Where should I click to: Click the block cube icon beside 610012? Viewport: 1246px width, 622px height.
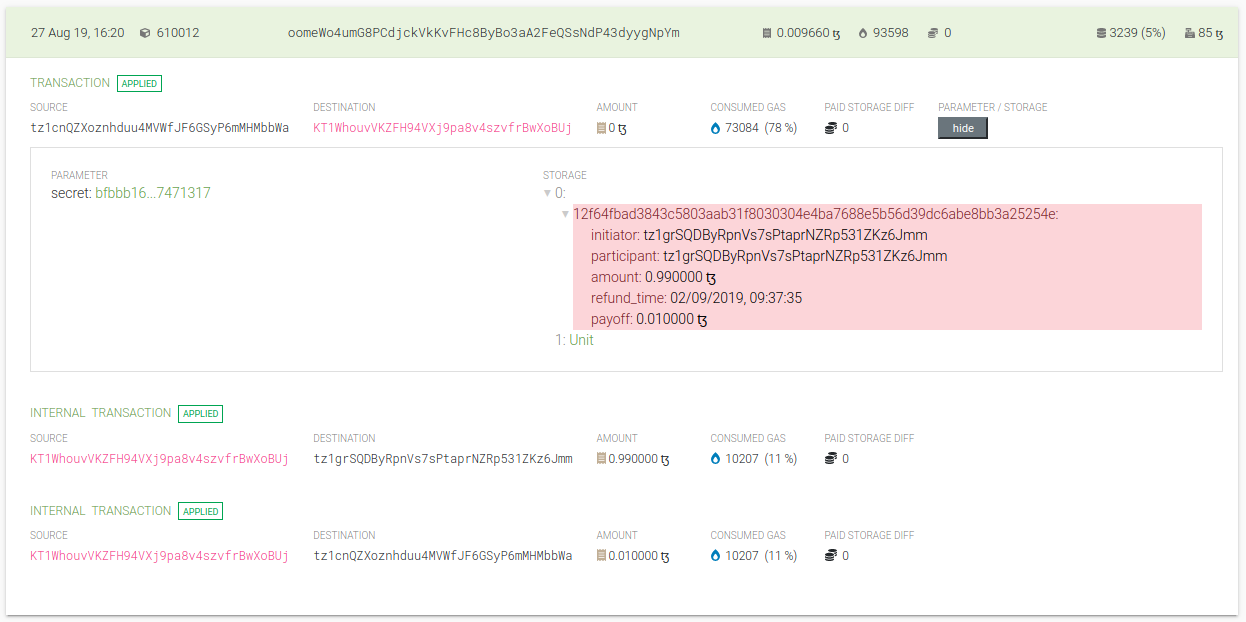tap(145, 33)
